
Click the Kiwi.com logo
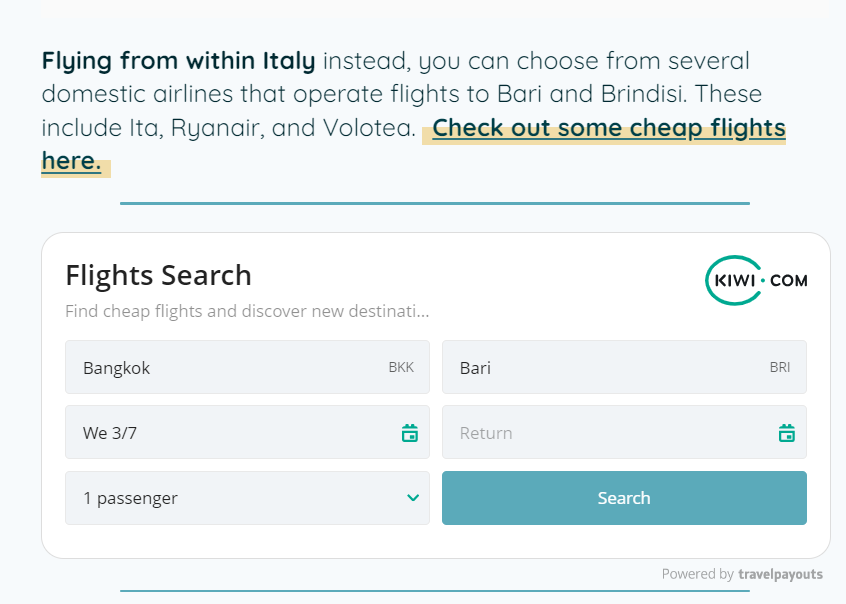click(x=756, y=281)
